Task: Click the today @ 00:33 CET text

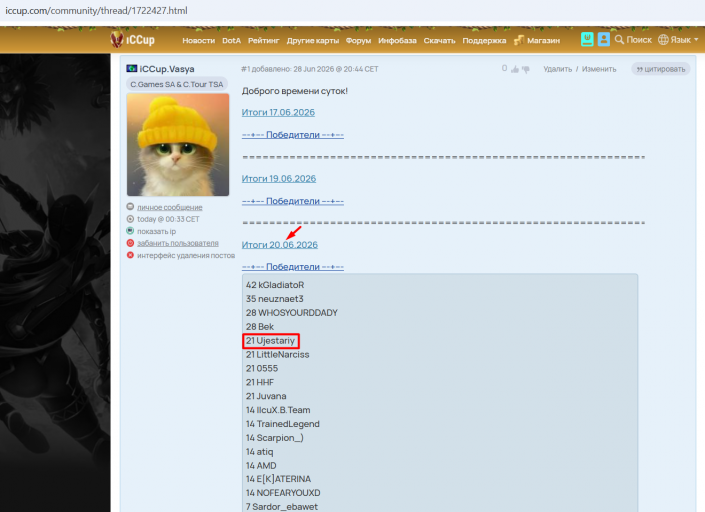Action: (168, 219)
